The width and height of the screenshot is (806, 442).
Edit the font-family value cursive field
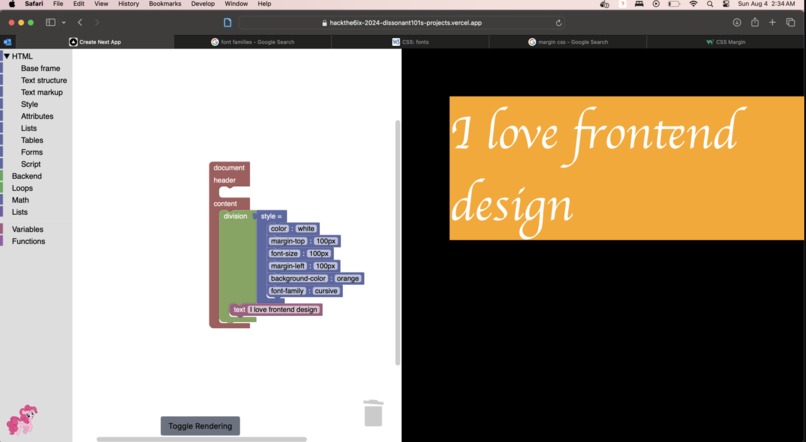point(326,291)
